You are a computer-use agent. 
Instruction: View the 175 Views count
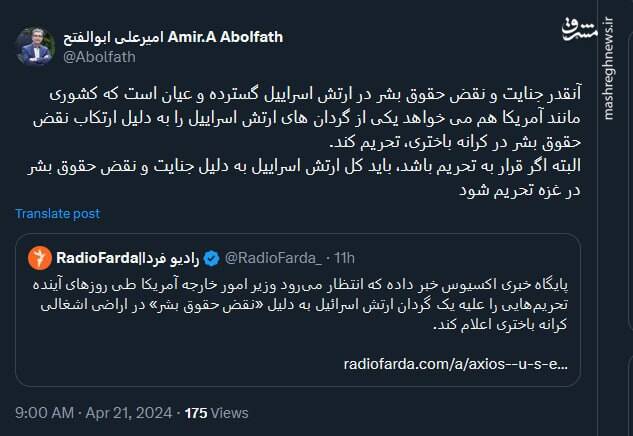tap(214, 411)
